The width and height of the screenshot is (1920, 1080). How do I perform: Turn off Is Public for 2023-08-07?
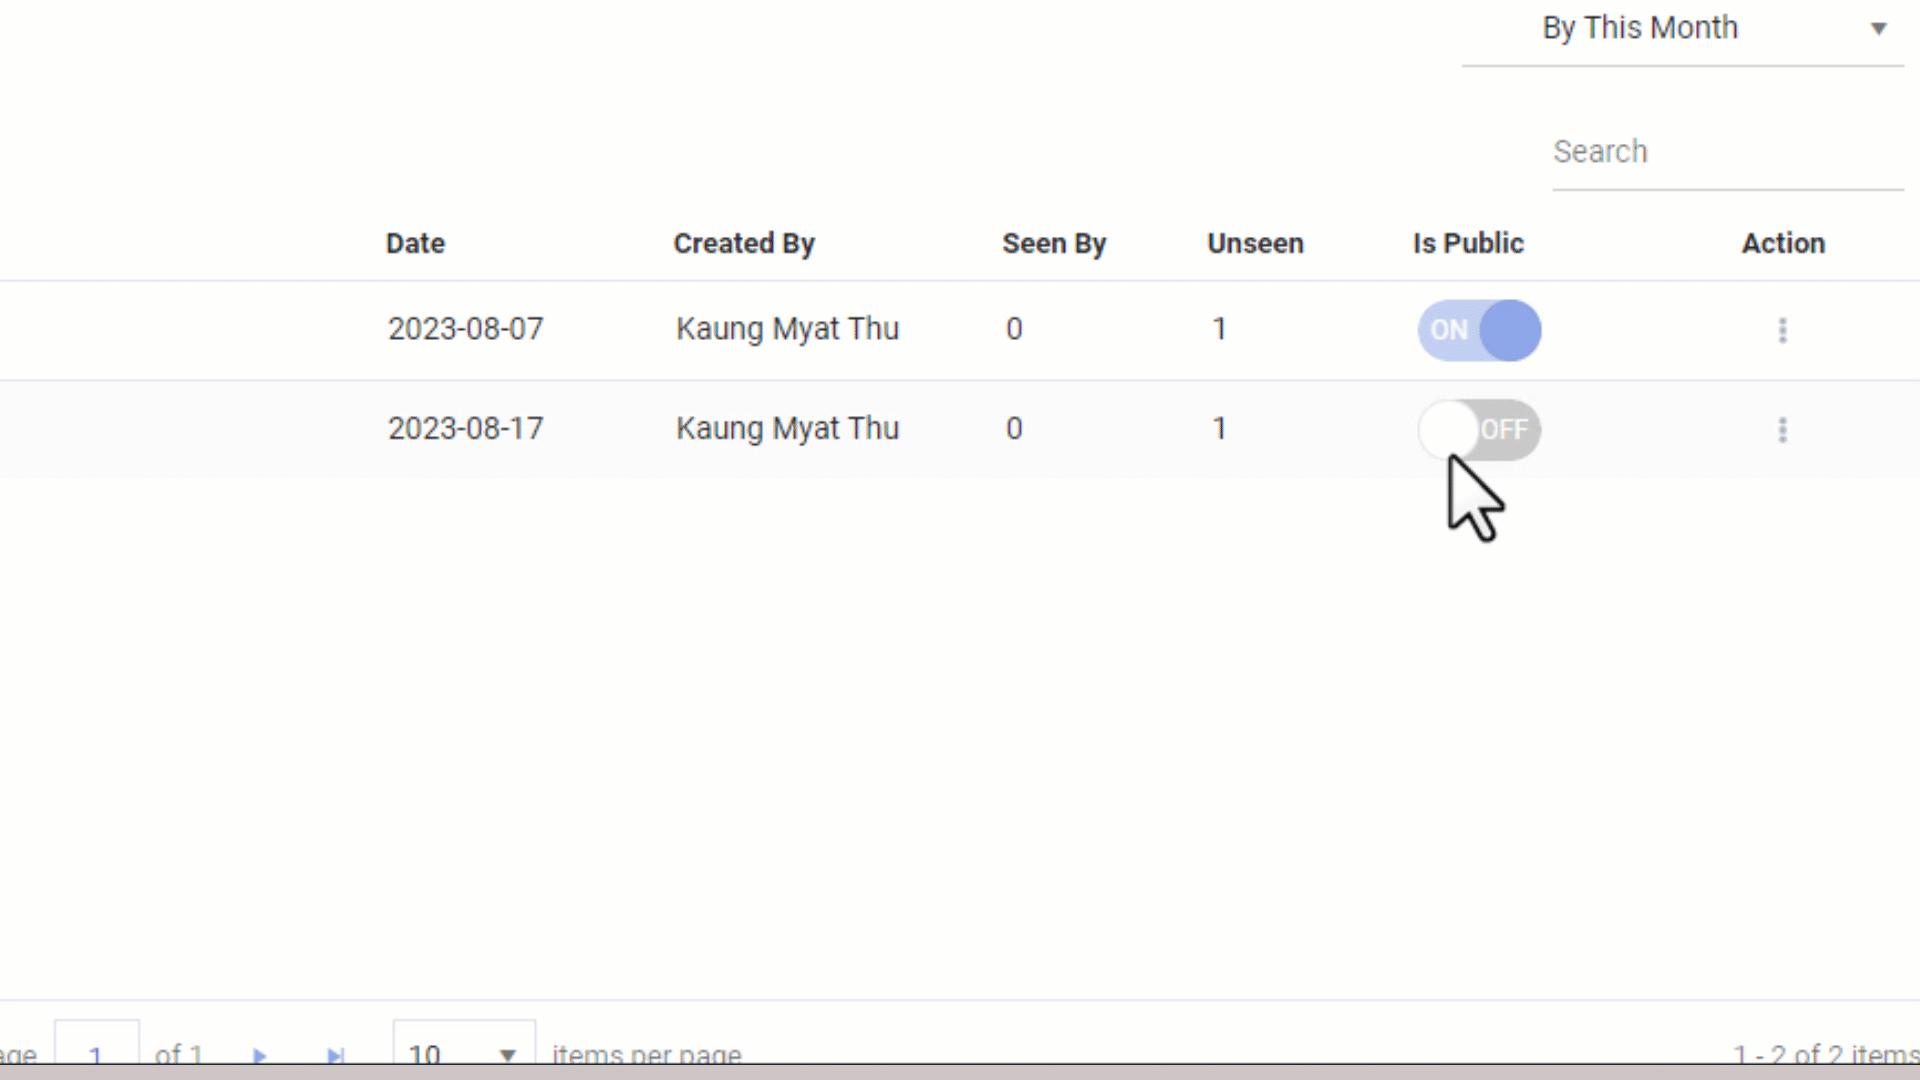[x=1479, y=330]
